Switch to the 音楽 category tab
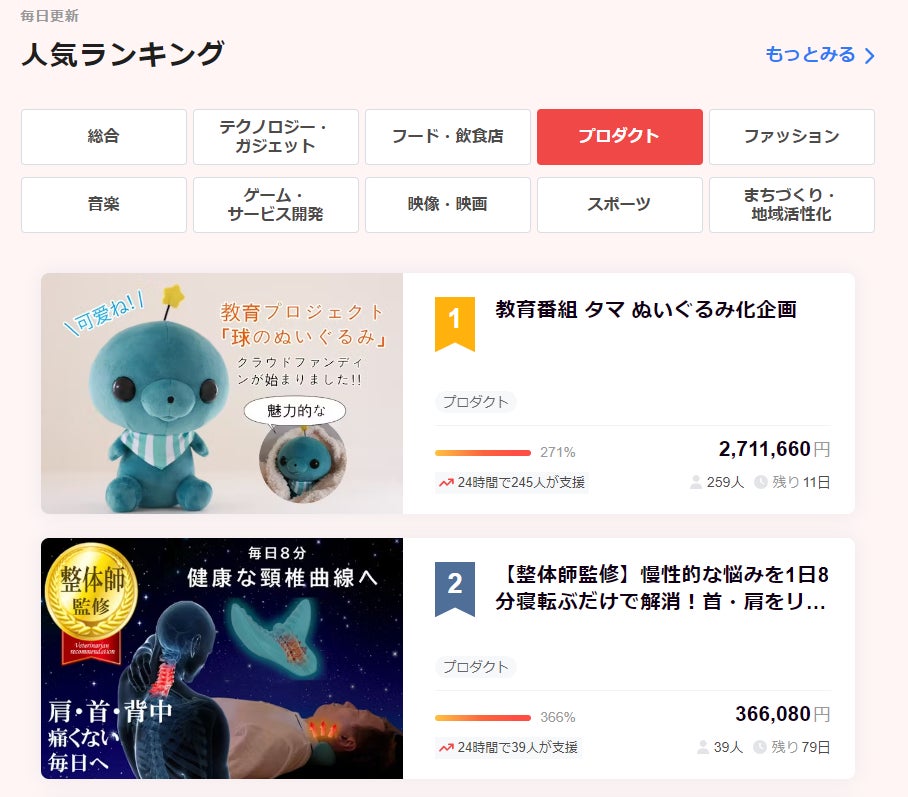Screen dimensions: 908x797 (x=104, y=205)
